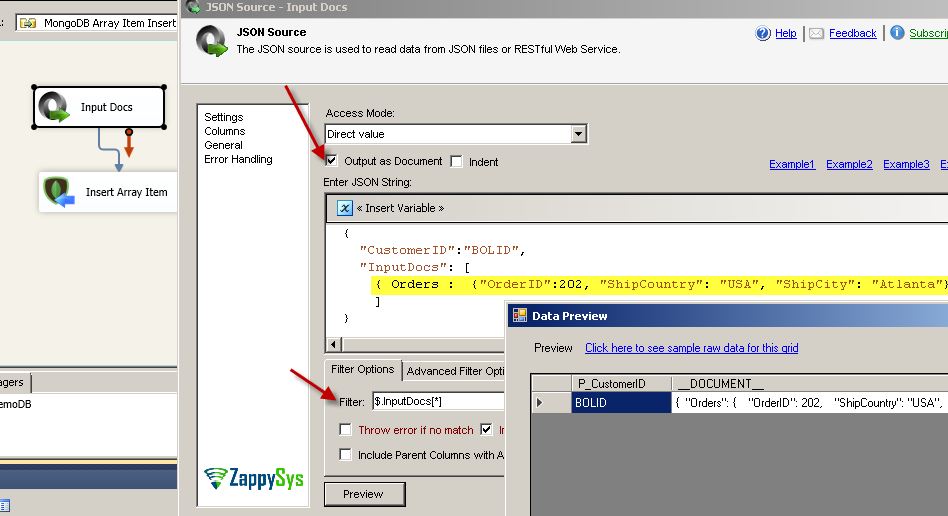948x516 pixels.
Task: Click the Preview button
Action: [x=365, y=494]
